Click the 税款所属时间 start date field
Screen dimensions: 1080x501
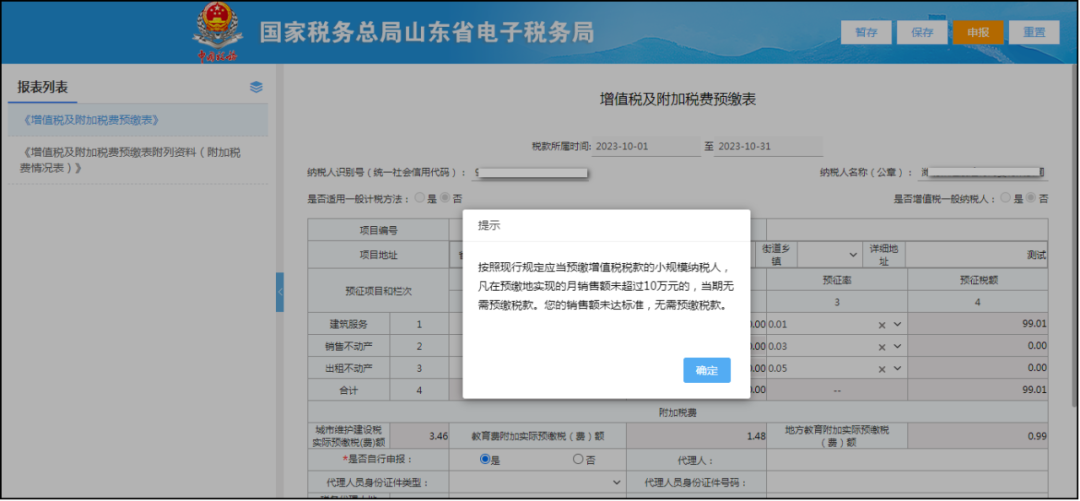click(x=646, y=146)
